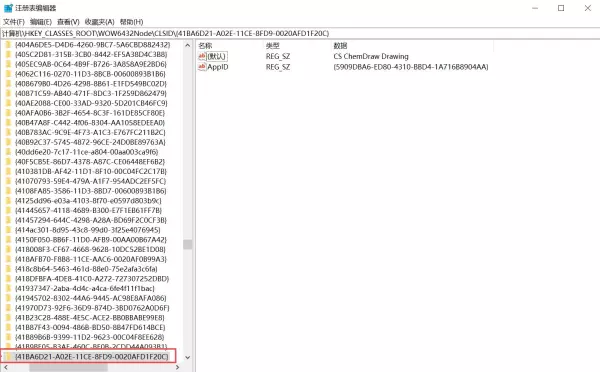Click the folder icon of {40867980-4D26-4298...}
This screenshot has height=372, width=600.
[8, 83]
